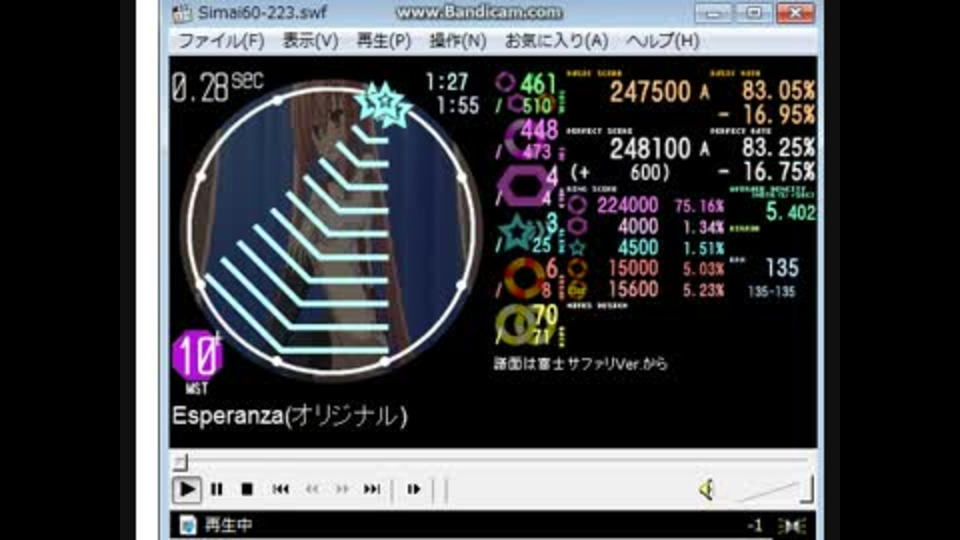Click the 15600 score row
This screenshot has height=540, width=960.
[647, 289]
